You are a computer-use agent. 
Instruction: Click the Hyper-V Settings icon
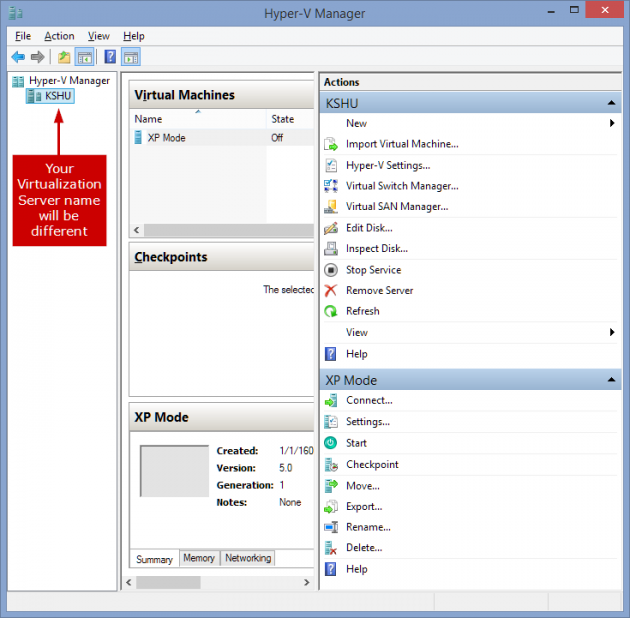331,166
